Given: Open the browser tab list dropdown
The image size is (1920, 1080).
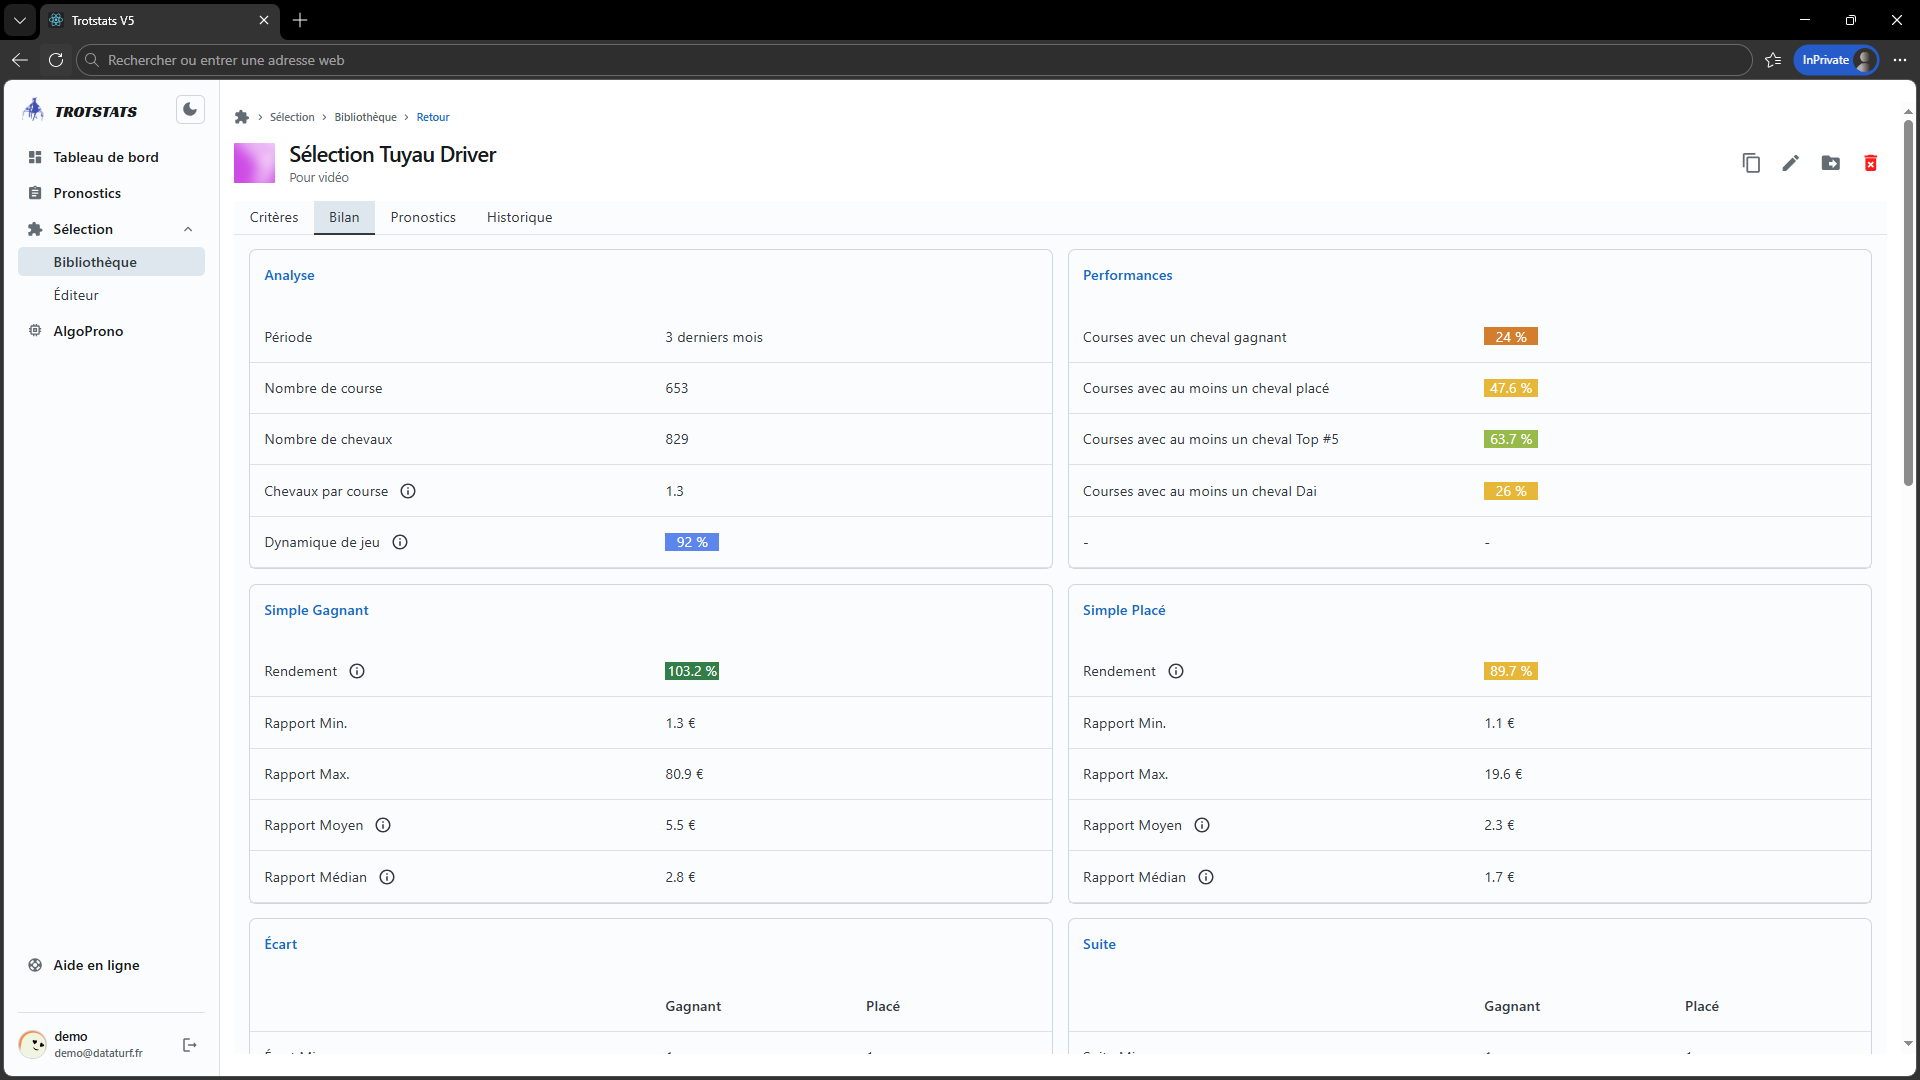Looking at the screenshot, I should click(x=19, y=20).
